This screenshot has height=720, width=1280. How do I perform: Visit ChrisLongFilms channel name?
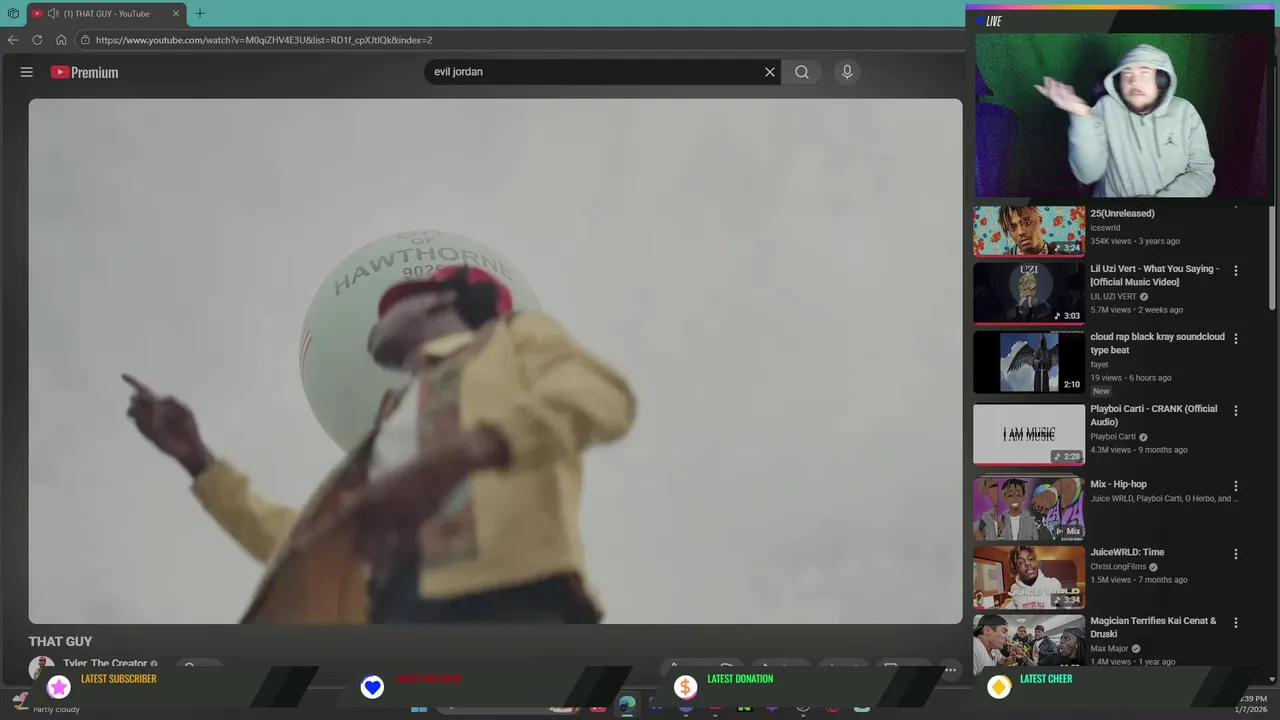pos(1118,566)
